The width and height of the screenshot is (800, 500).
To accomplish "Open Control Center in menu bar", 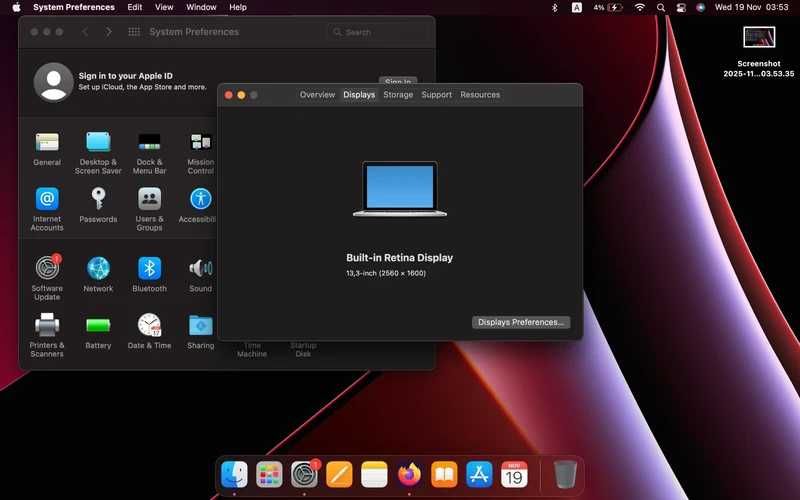I will 681,7.
